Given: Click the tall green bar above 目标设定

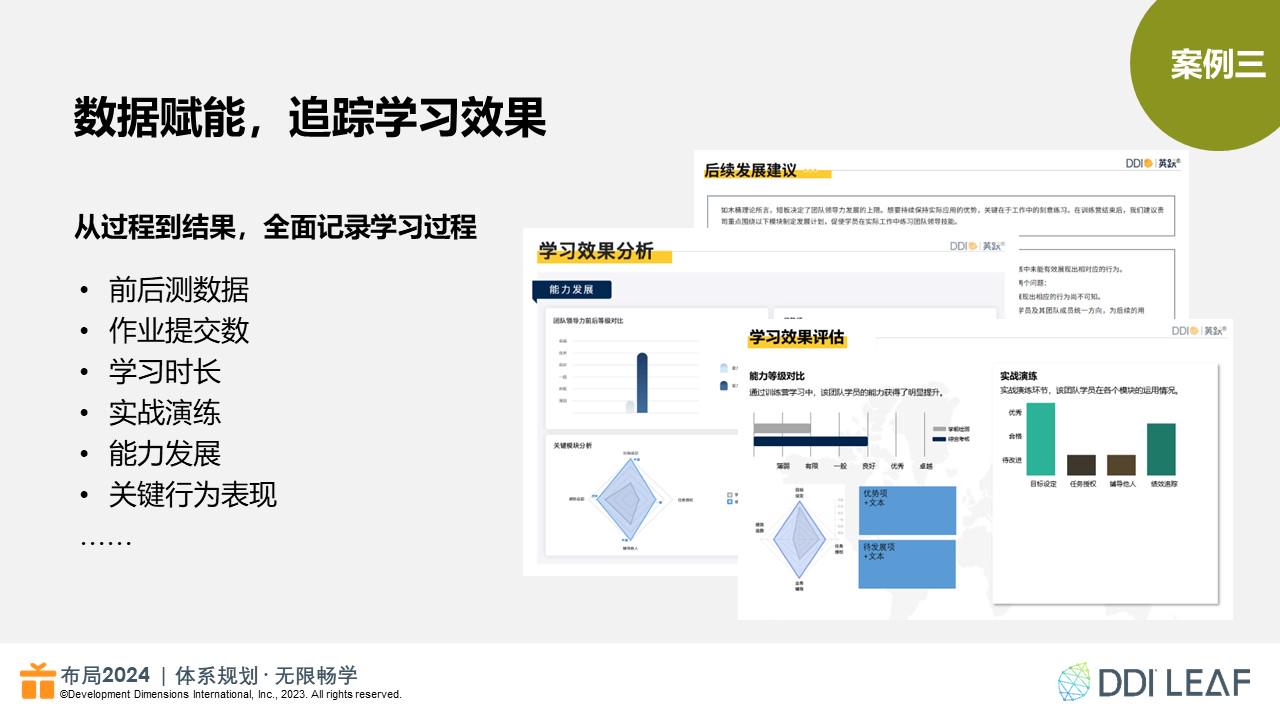Looking at the screenshot, I should (x=1041, y=439).
